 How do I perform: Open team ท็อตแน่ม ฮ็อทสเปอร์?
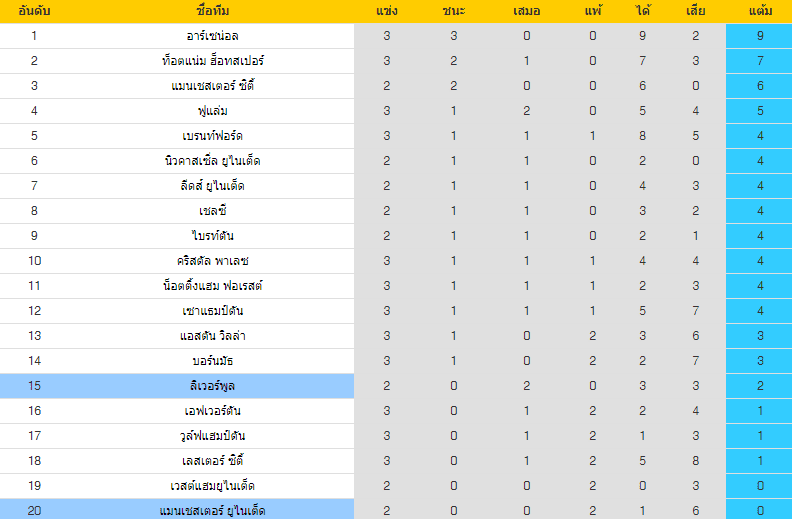(x=213, y=61)
